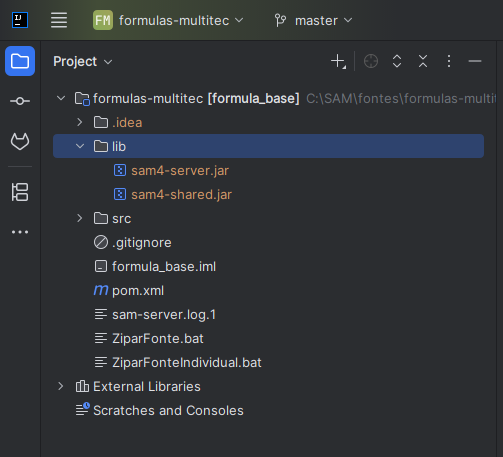
Task: Click the Maven m icon of pom.xml
Action: [x=101, y=290]
